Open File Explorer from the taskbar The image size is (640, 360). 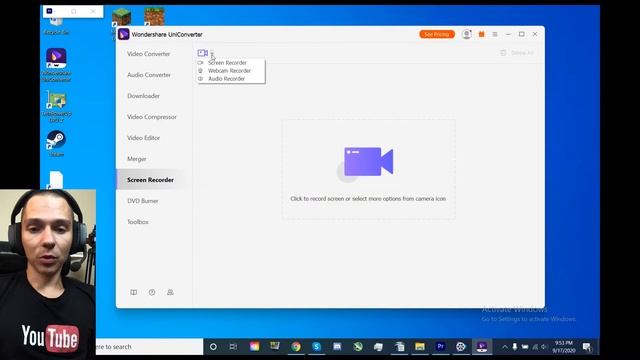click(420, 347)
